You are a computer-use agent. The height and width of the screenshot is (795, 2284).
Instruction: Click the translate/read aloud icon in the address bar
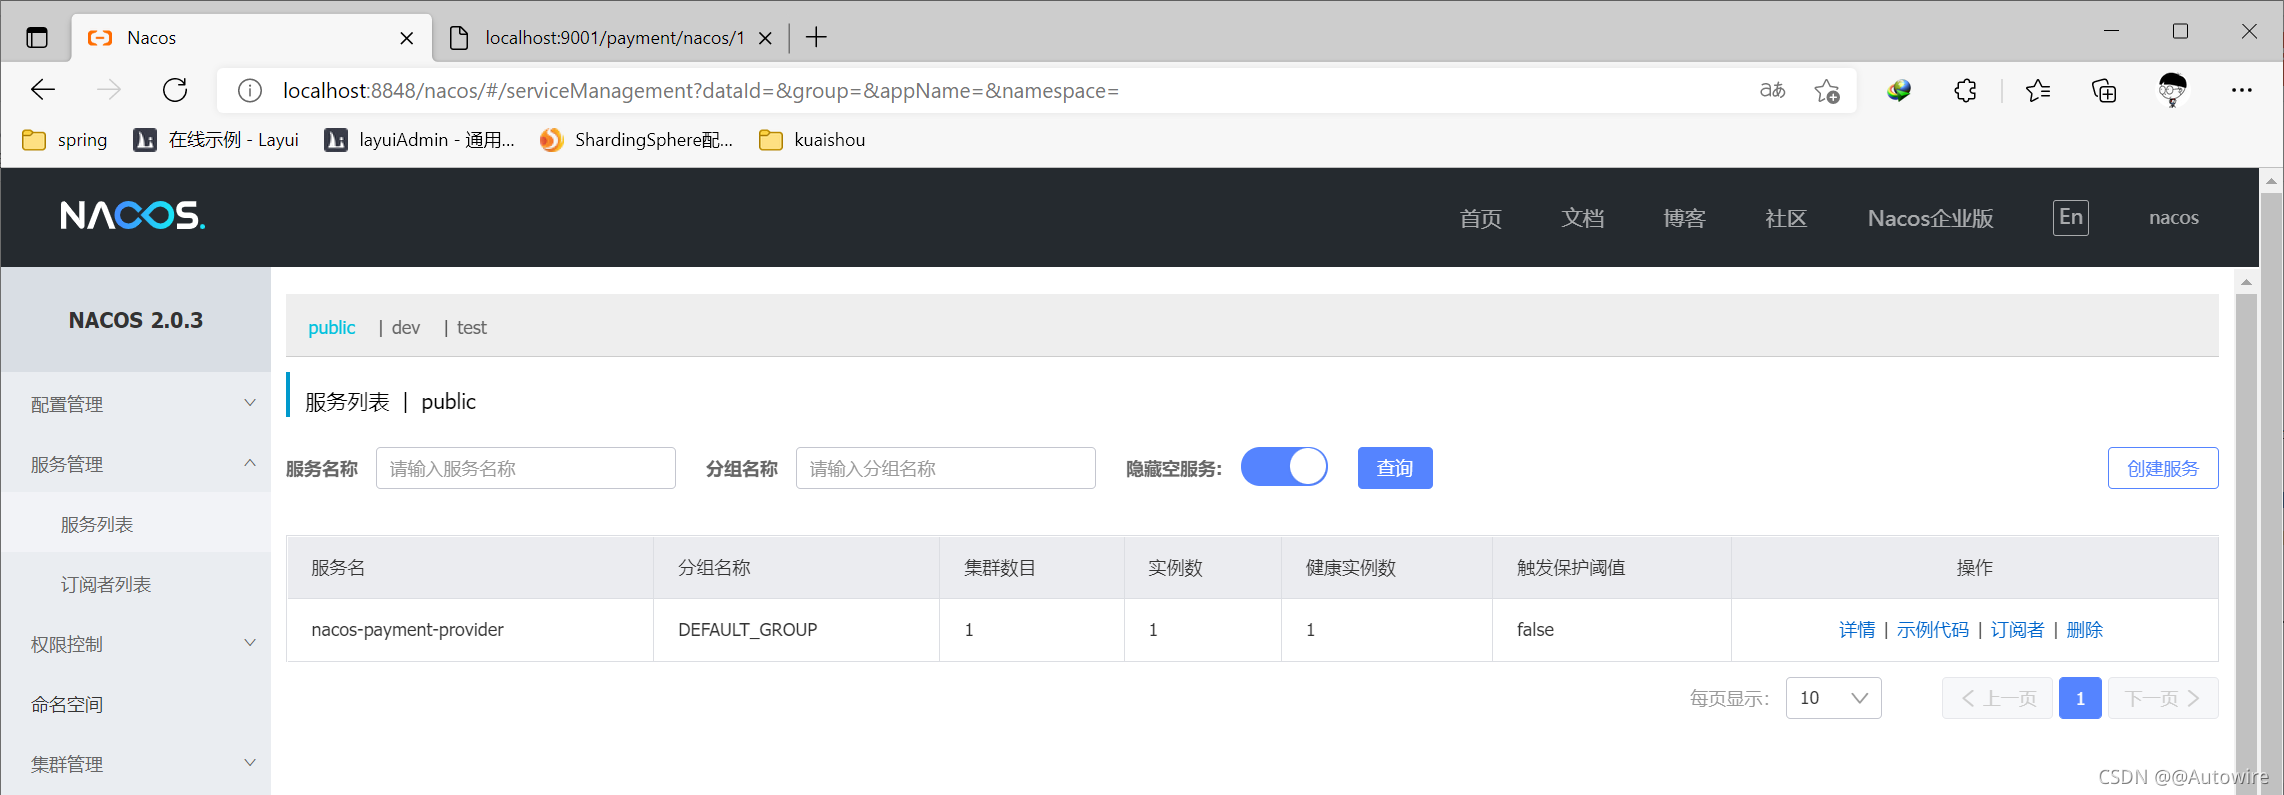(x=1773, y=90)
